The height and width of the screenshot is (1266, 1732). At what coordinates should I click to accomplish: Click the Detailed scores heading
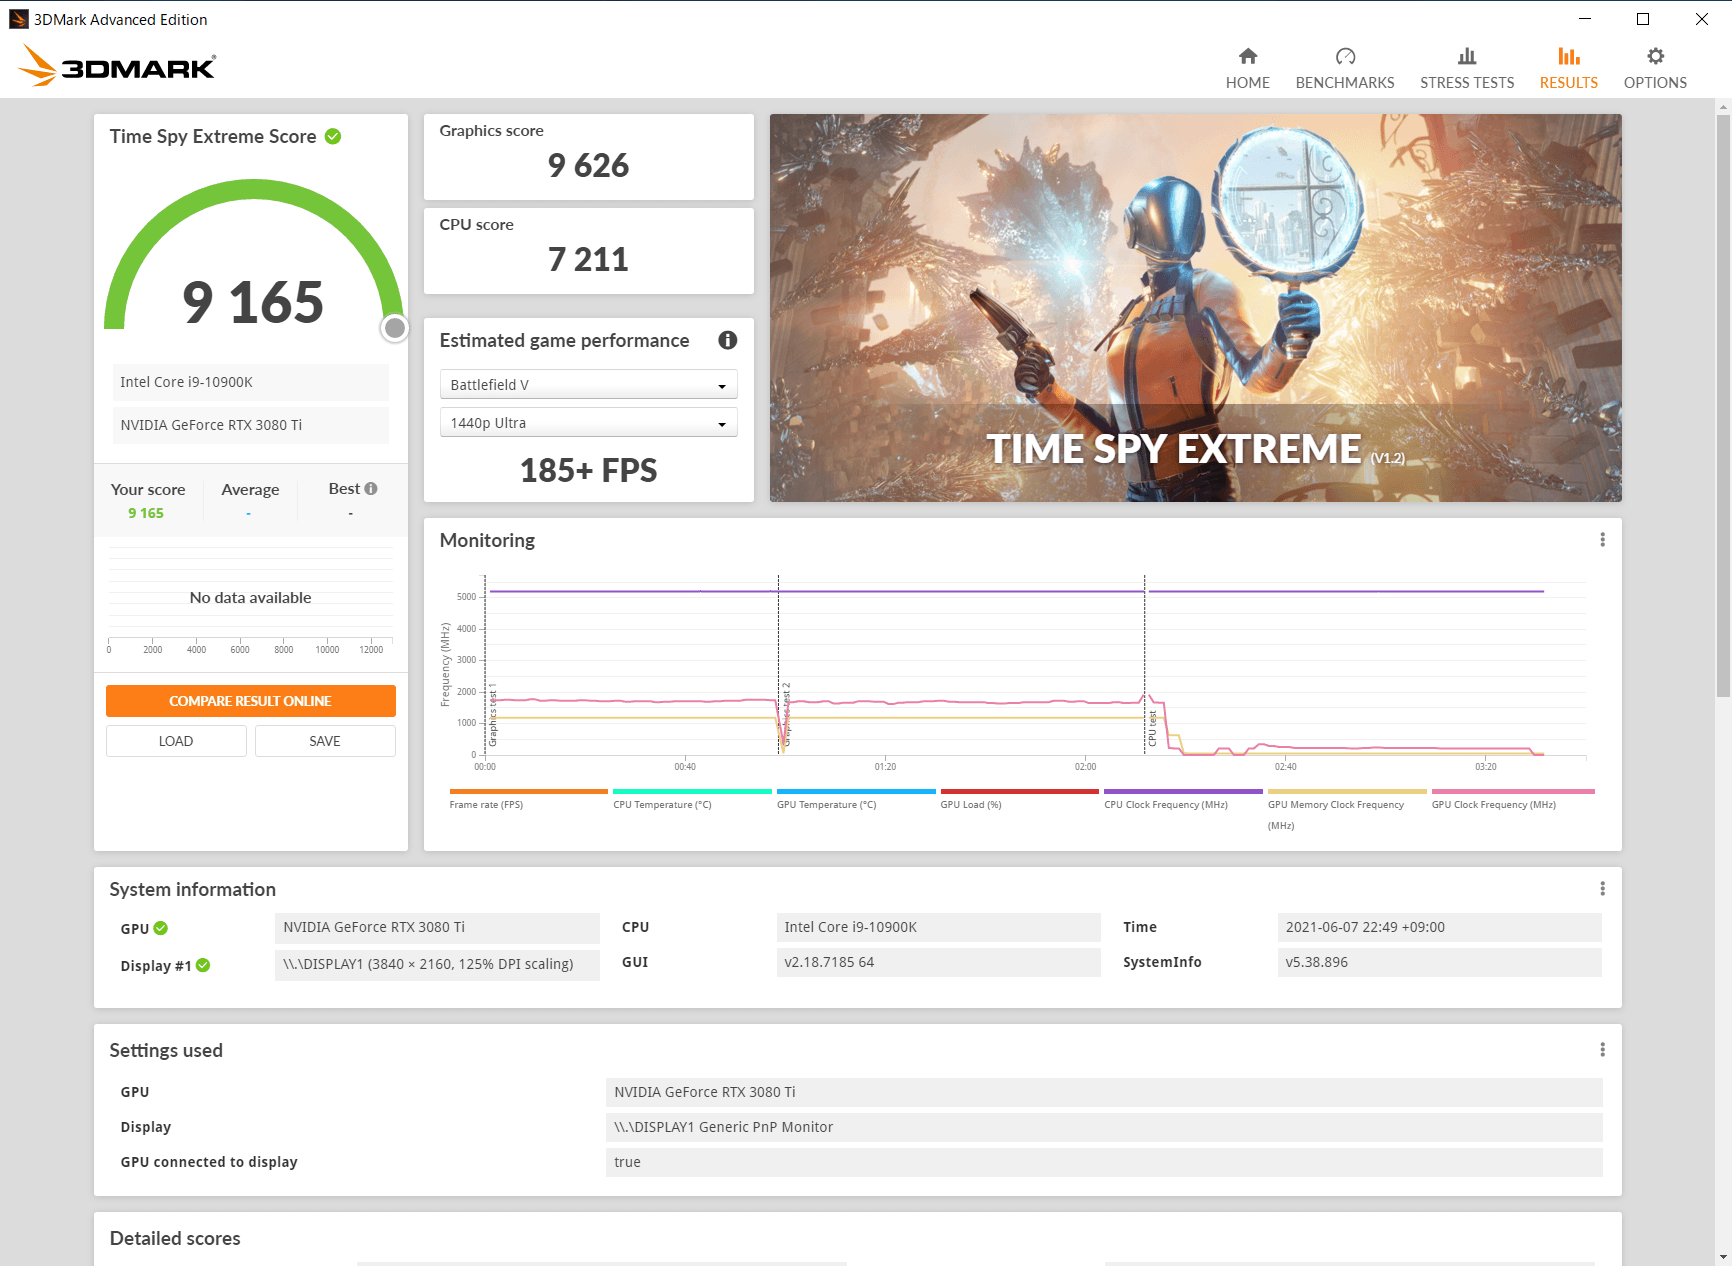(175, 1238)
